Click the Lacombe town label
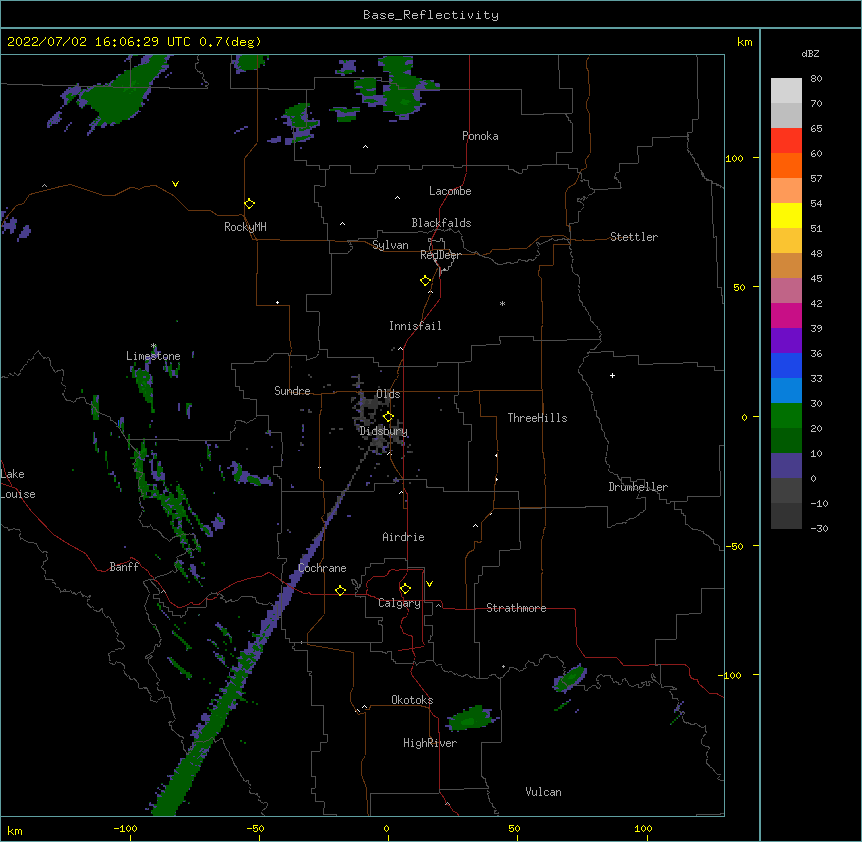862x842 pixels. coord(450,191)
